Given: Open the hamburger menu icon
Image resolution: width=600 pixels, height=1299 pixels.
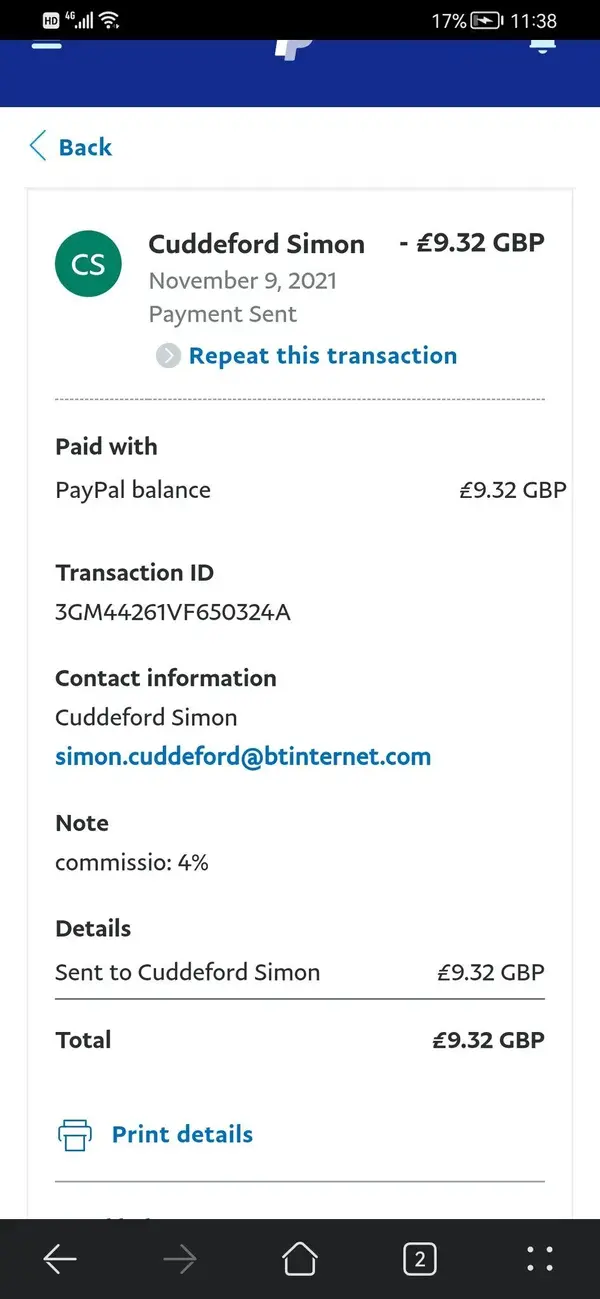Looking at the screenshot, I should (x=47, y=45).
